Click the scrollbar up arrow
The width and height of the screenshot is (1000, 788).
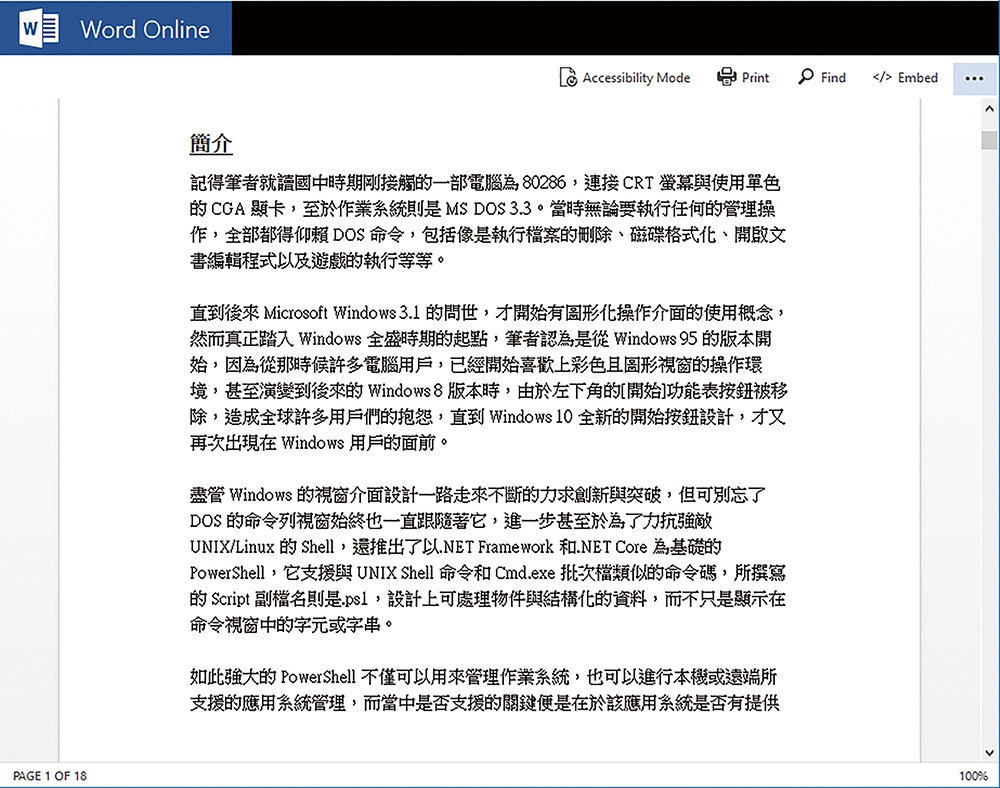(989, 109)
